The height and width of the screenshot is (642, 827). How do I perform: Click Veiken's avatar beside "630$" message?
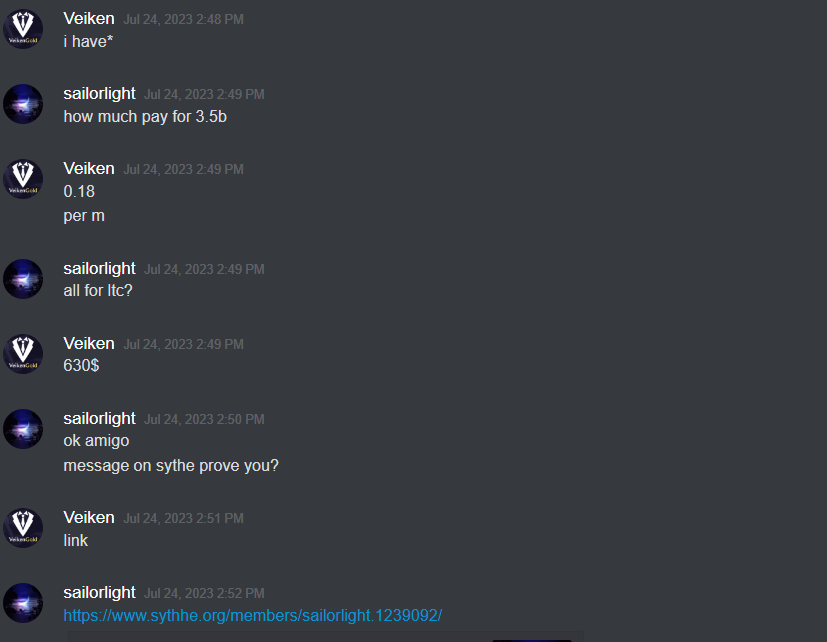[x=23, y=354]
